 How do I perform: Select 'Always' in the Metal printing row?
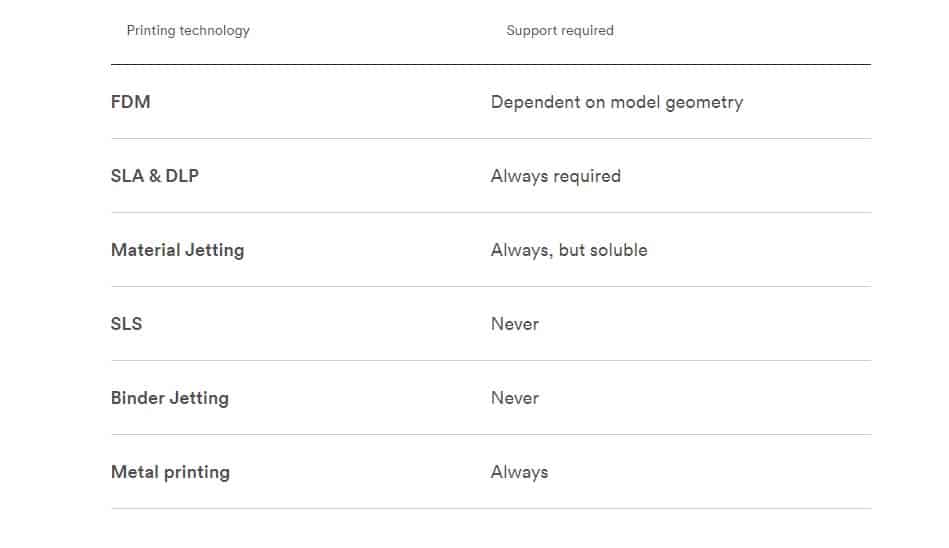pos(519,472)
